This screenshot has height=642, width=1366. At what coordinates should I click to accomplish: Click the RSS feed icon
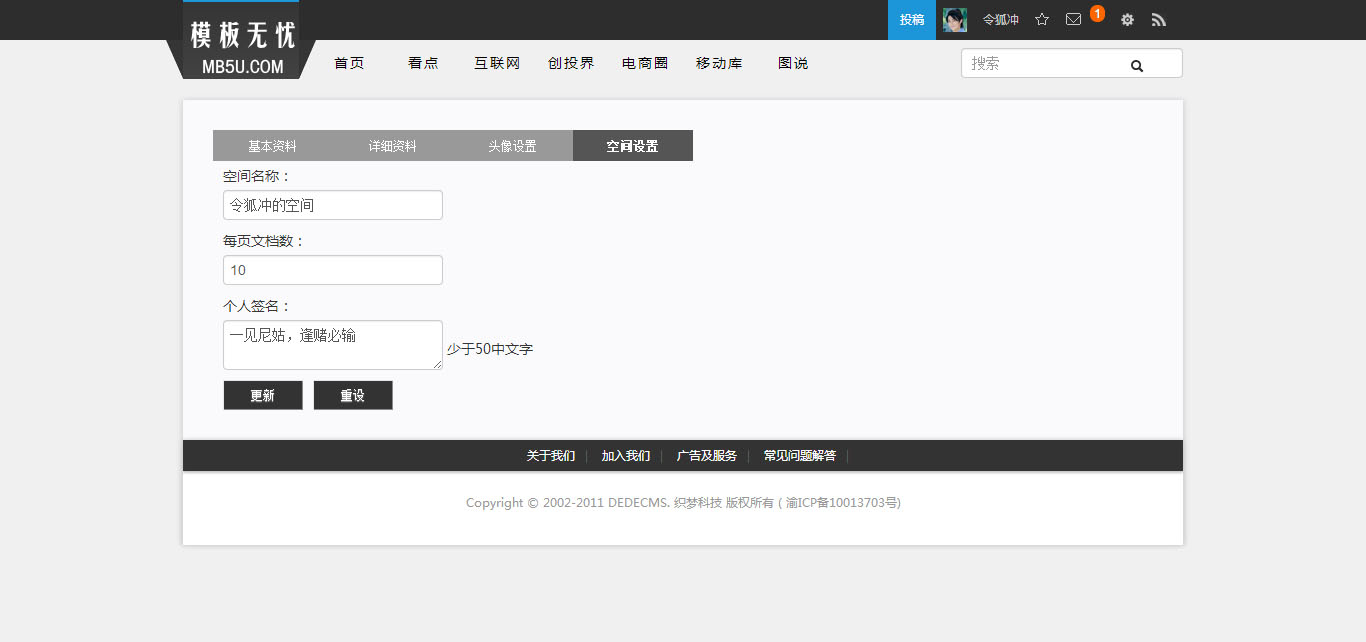1159,20
